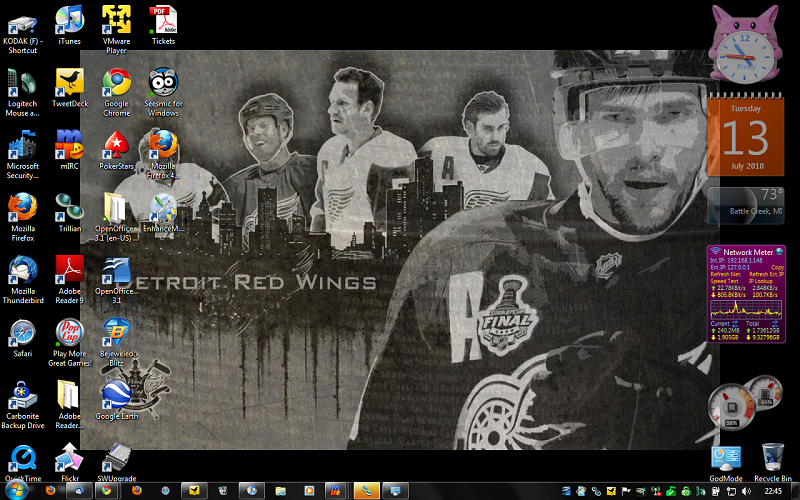Launch the Safari desktop shortcut
Image resolution: width=800 pixels, height=500 pixels.
(x=22, y=337)
